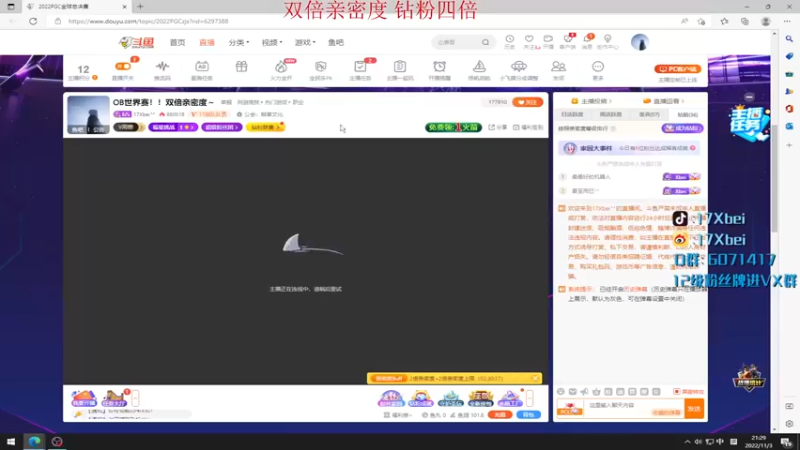This screenshot has width=800, height=450.
Task: Go to 首页 in Douyu navigation
Action: [x=178, y=42]
